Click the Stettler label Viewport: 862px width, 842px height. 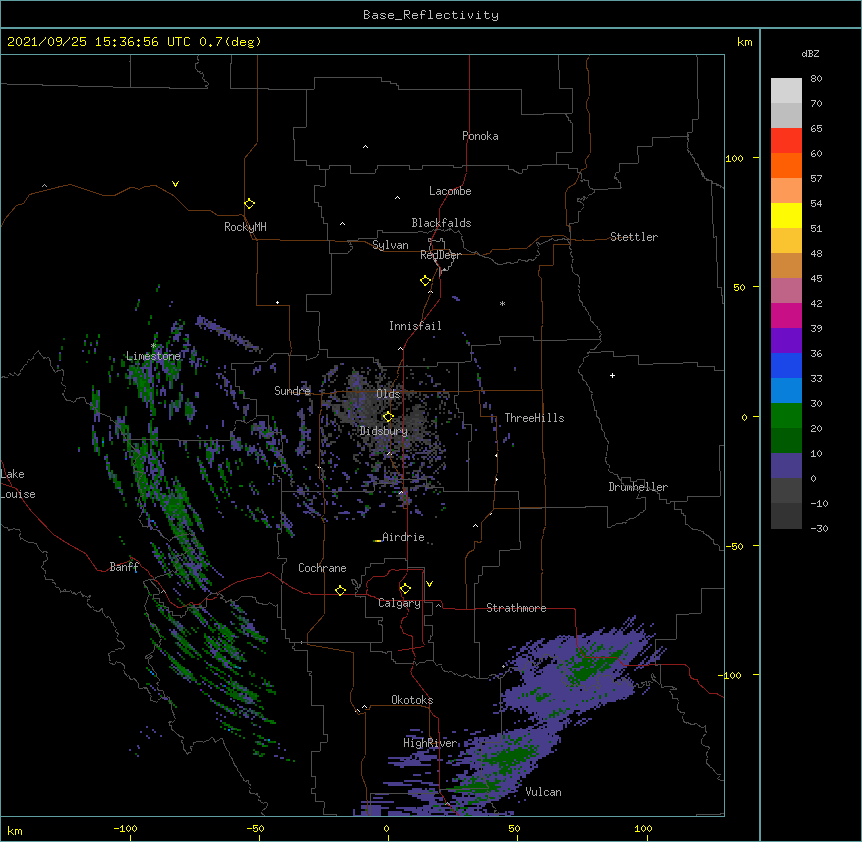click(633, 237)
